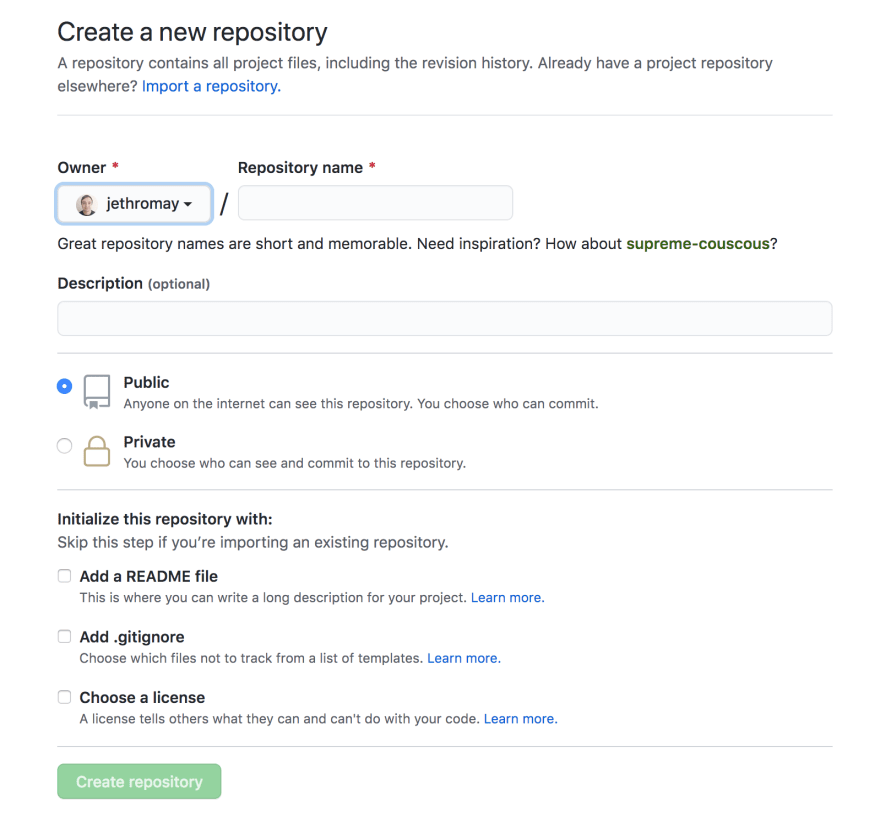This screenshot has width=880, height=822.
Task: Click the owner dropdown caret arrow
Action: (188, 204)
